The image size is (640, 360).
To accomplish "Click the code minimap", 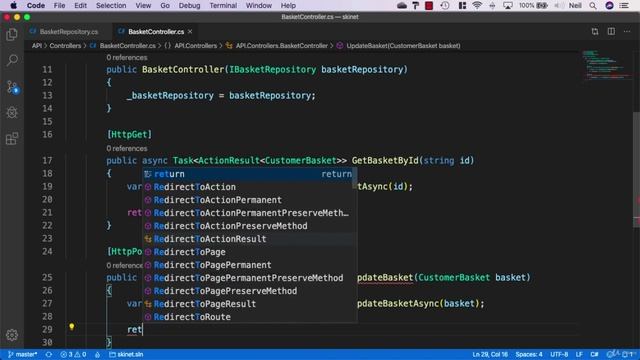I will coord(607,65).
